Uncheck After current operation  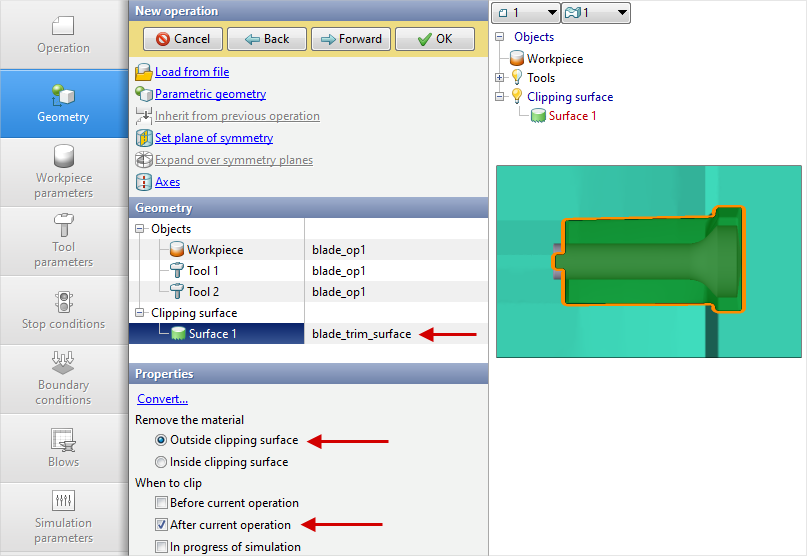tap(161, 525)
